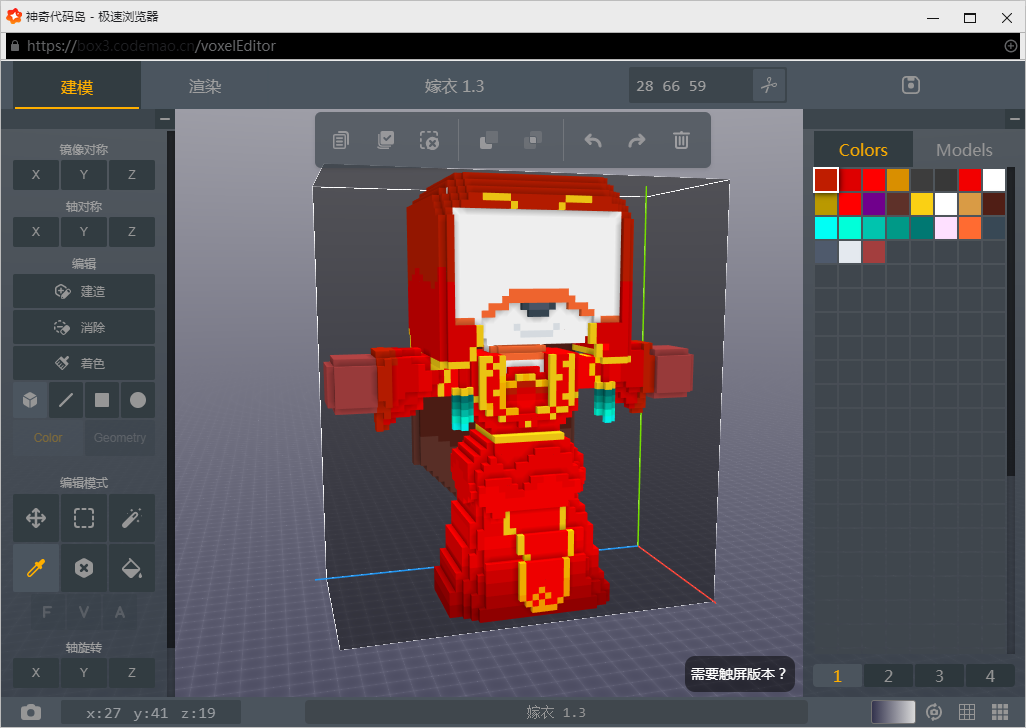The image size is (1026, 728).
Task: Toggle mirror symmetry X
Action: (36, 175)
